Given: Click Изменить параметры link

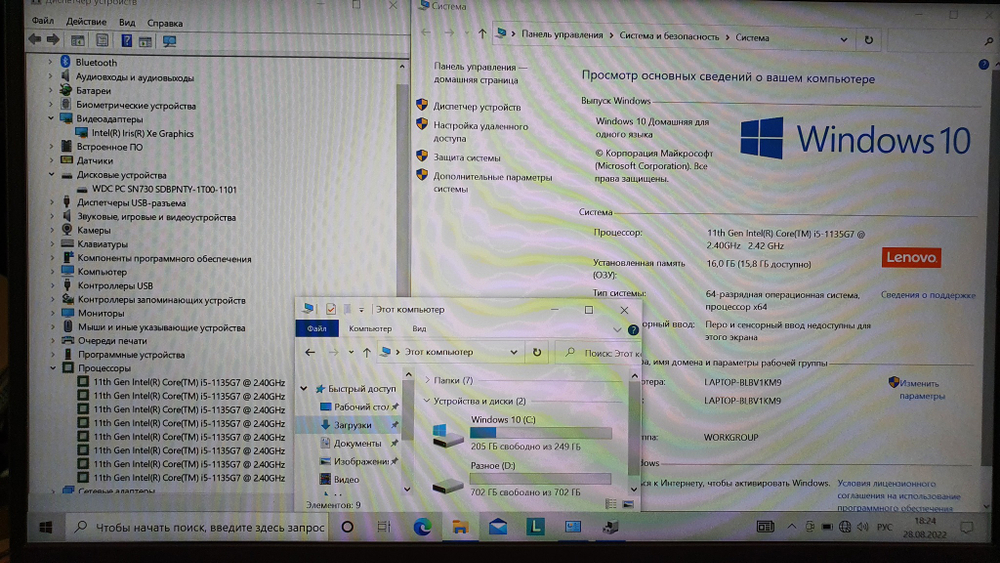Looking at the screenshot, I should [x=922, y=390].
